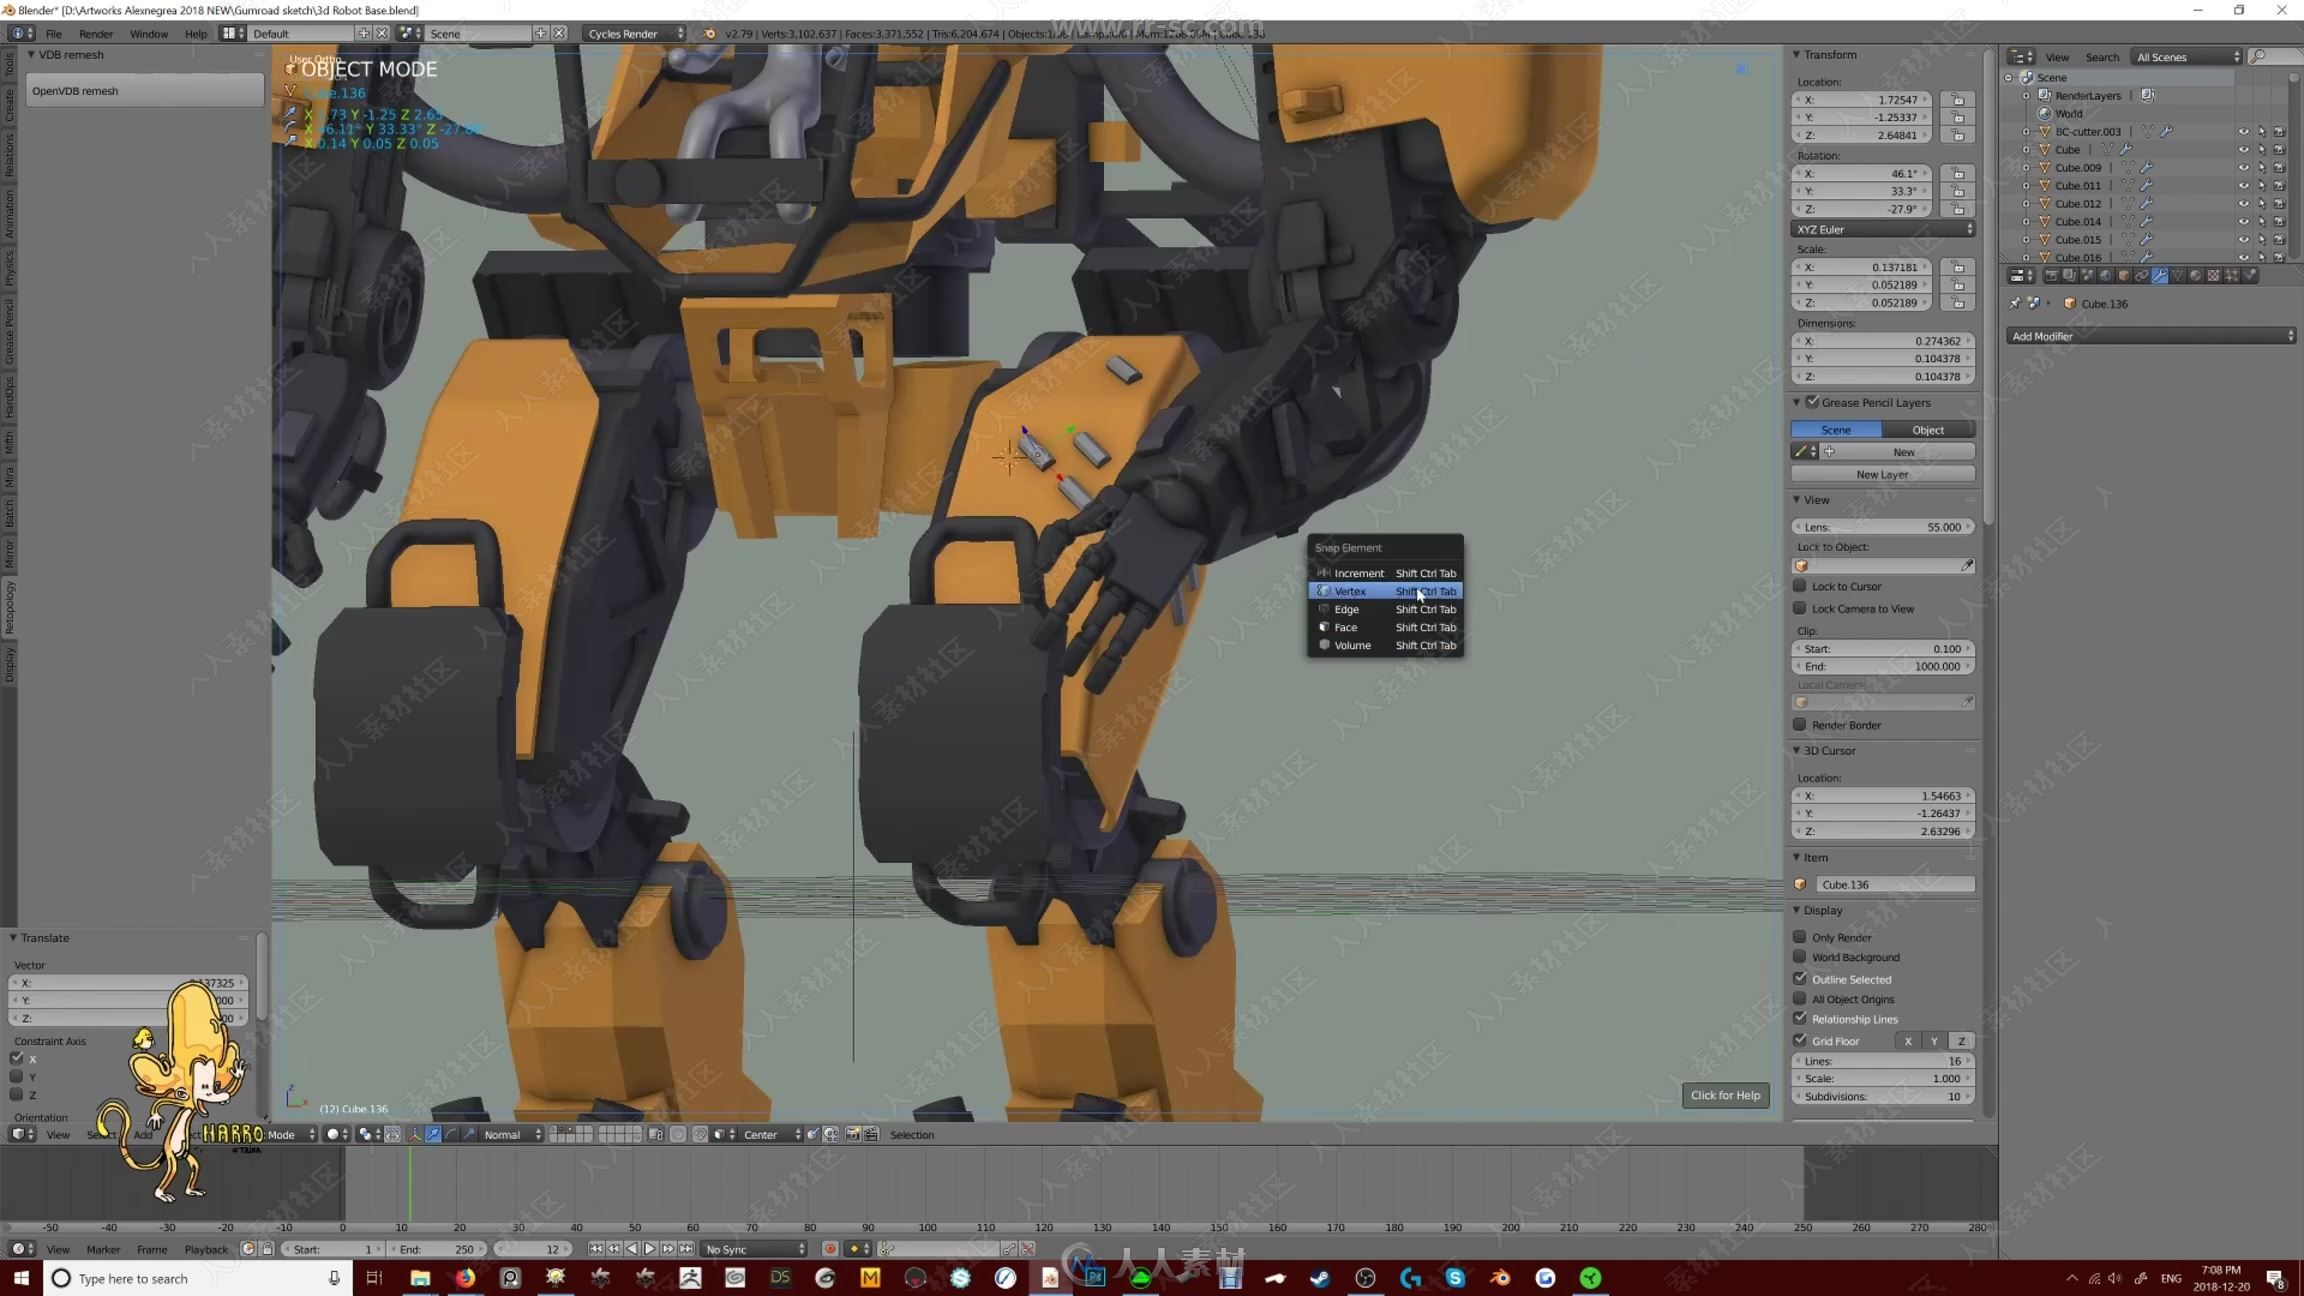Open the Texture properties tab (checker icon)

(x=2214, y=276)
